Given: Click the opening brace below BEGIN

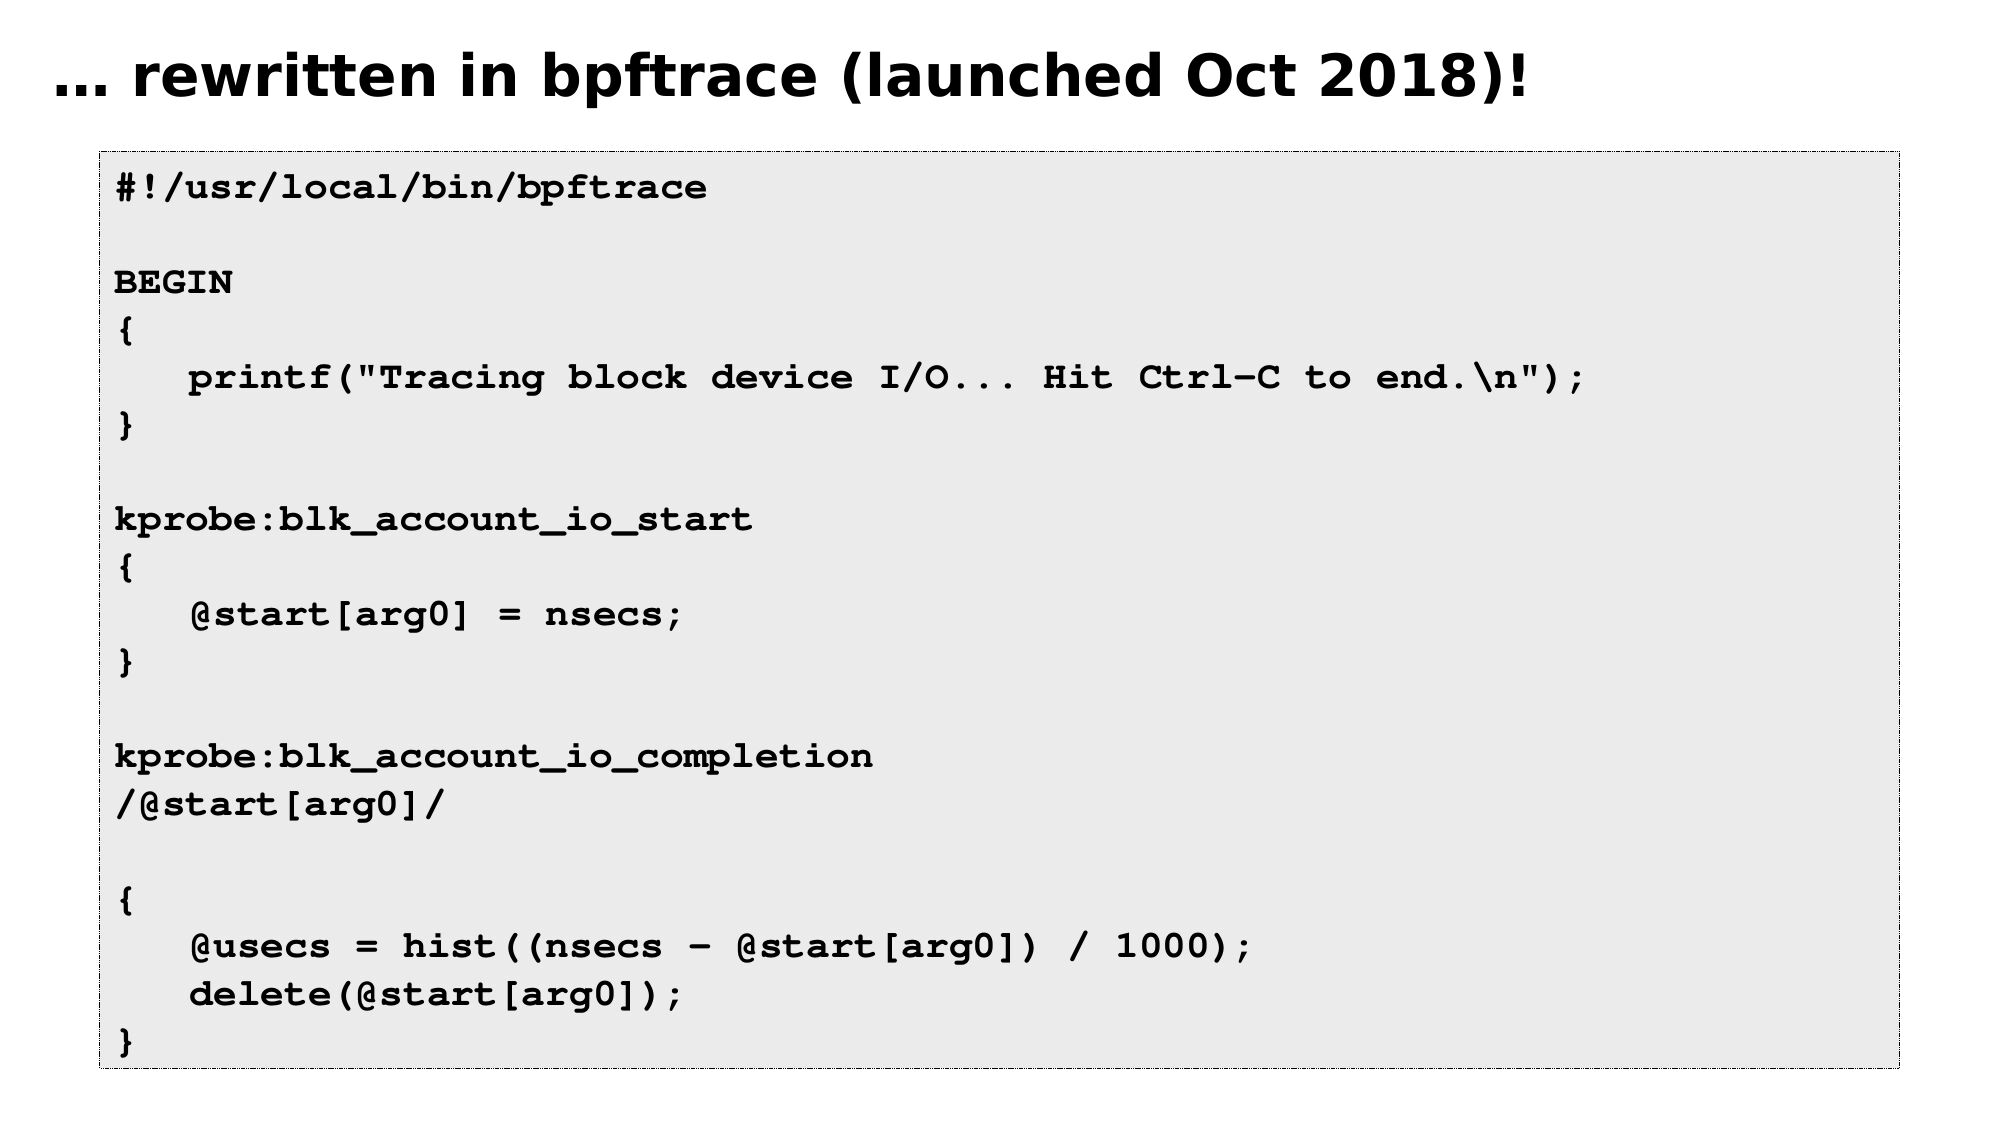Looking at the screenshot, I should click(125, 330).
